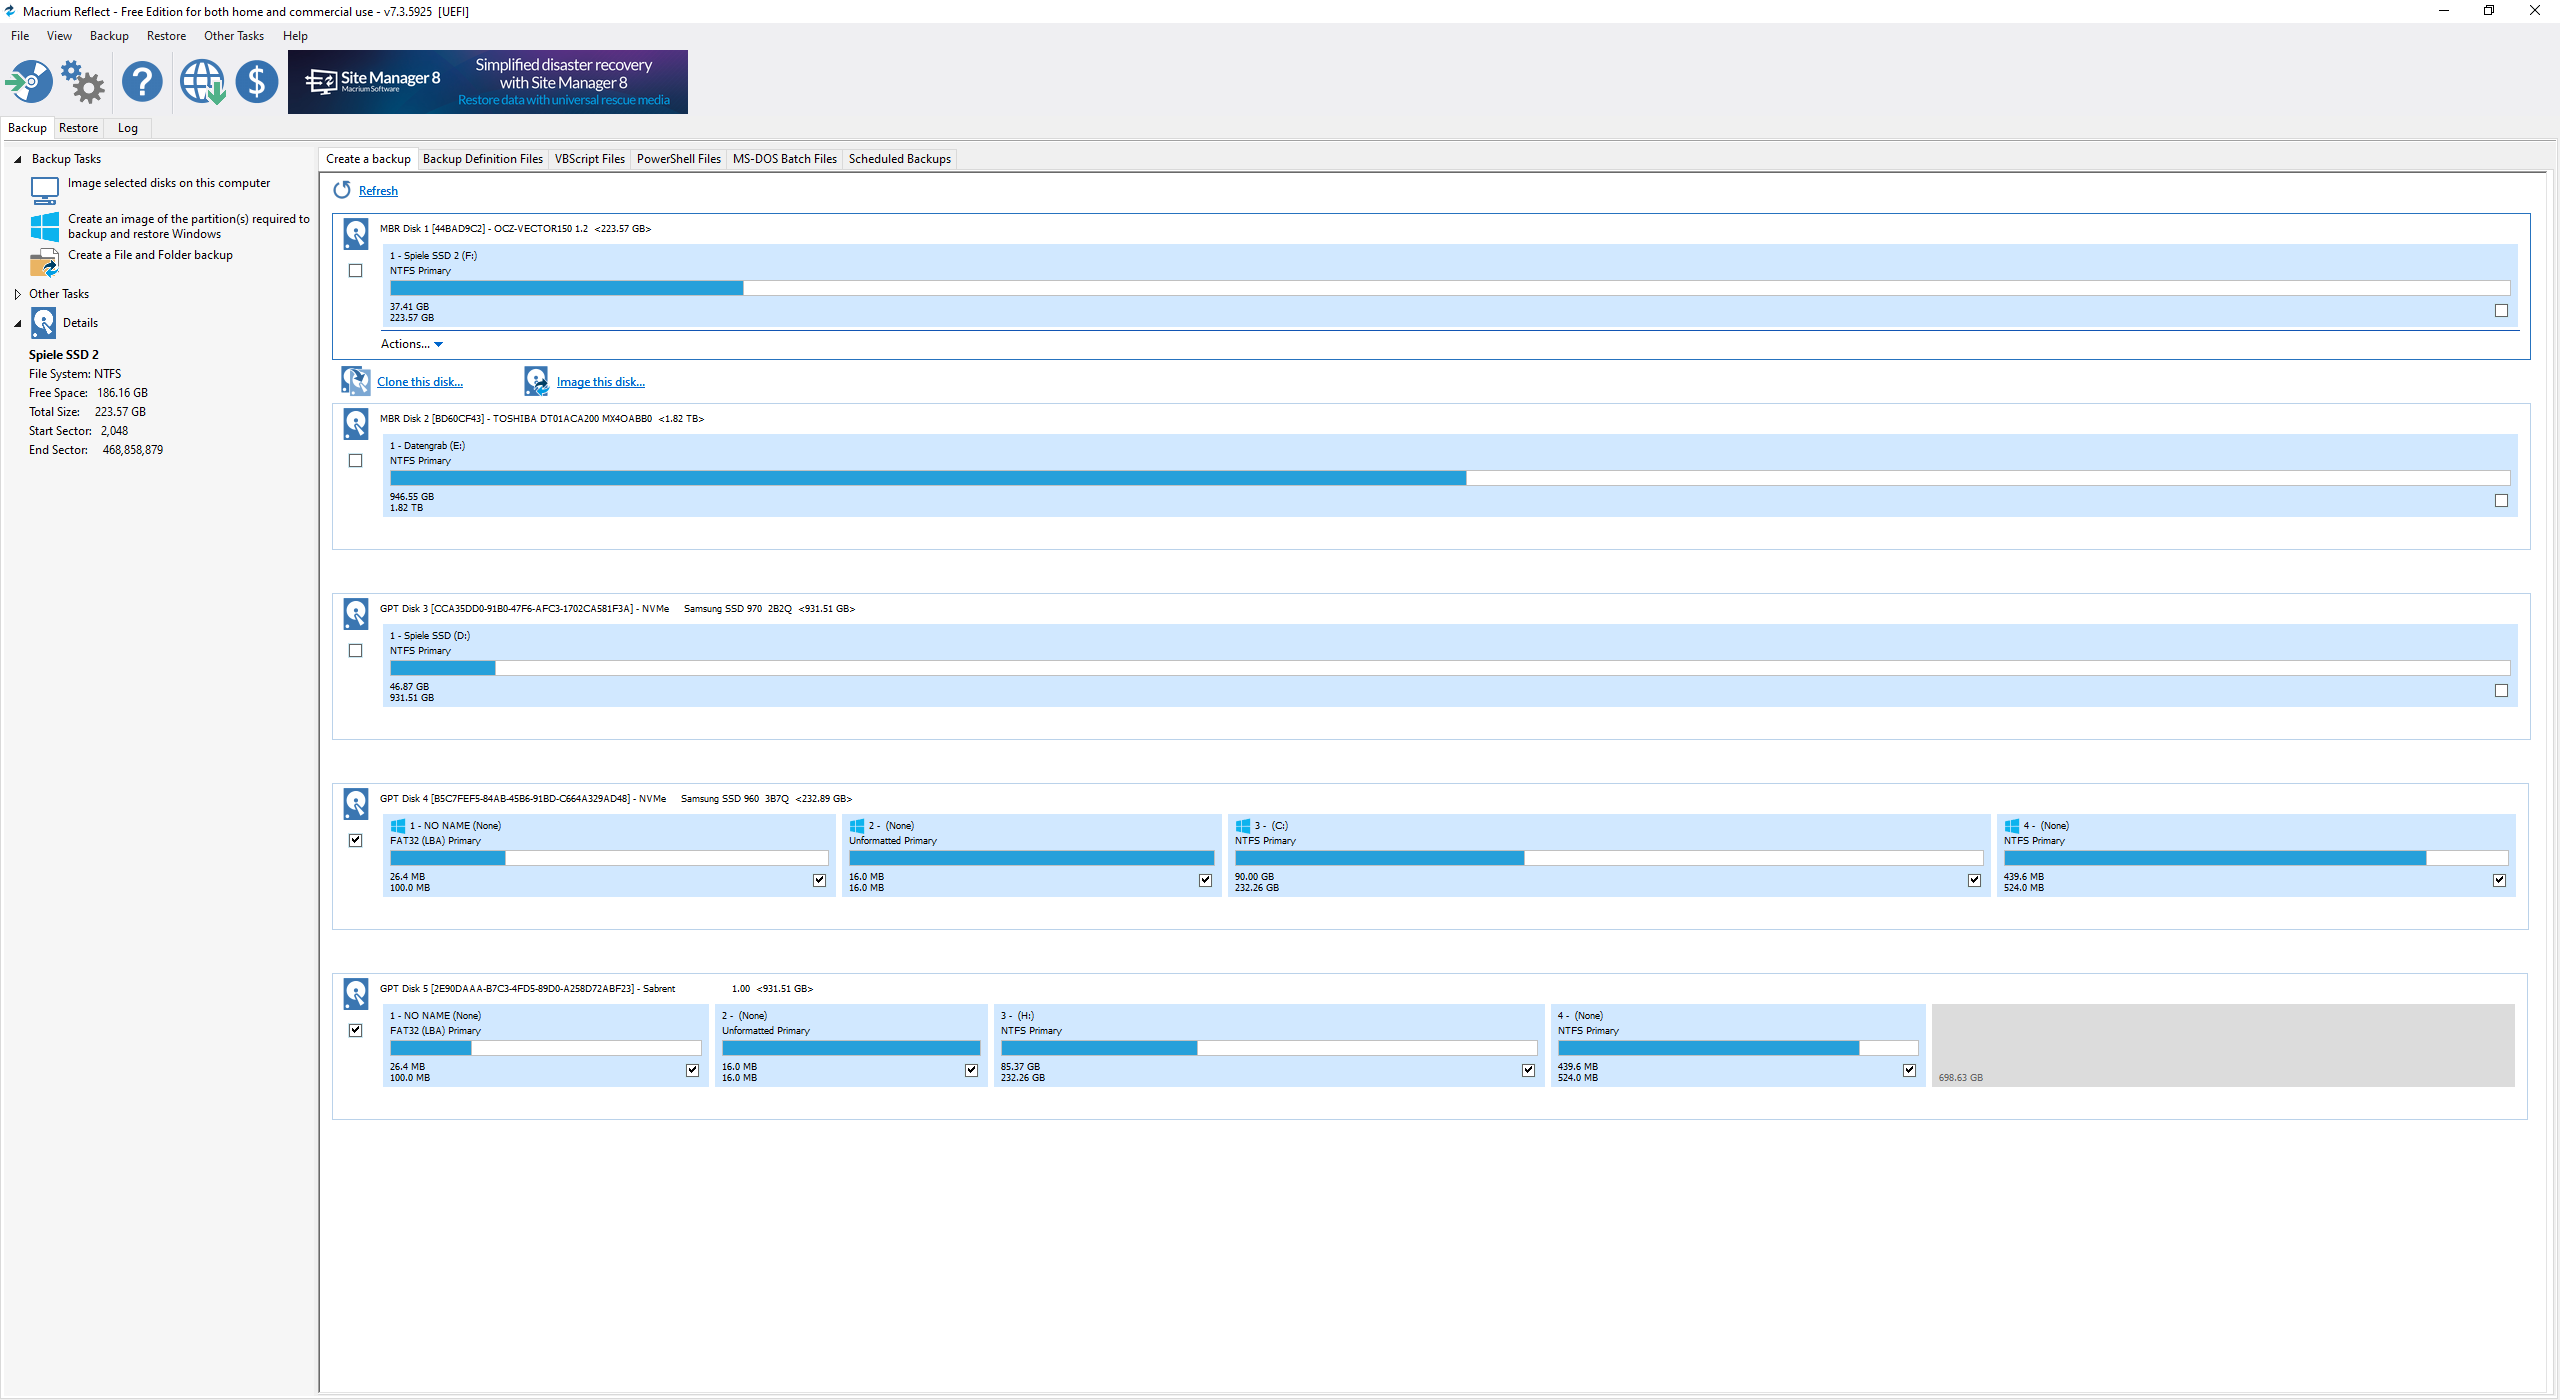Click the blue question mark help icon

click(x=142, y=82)
